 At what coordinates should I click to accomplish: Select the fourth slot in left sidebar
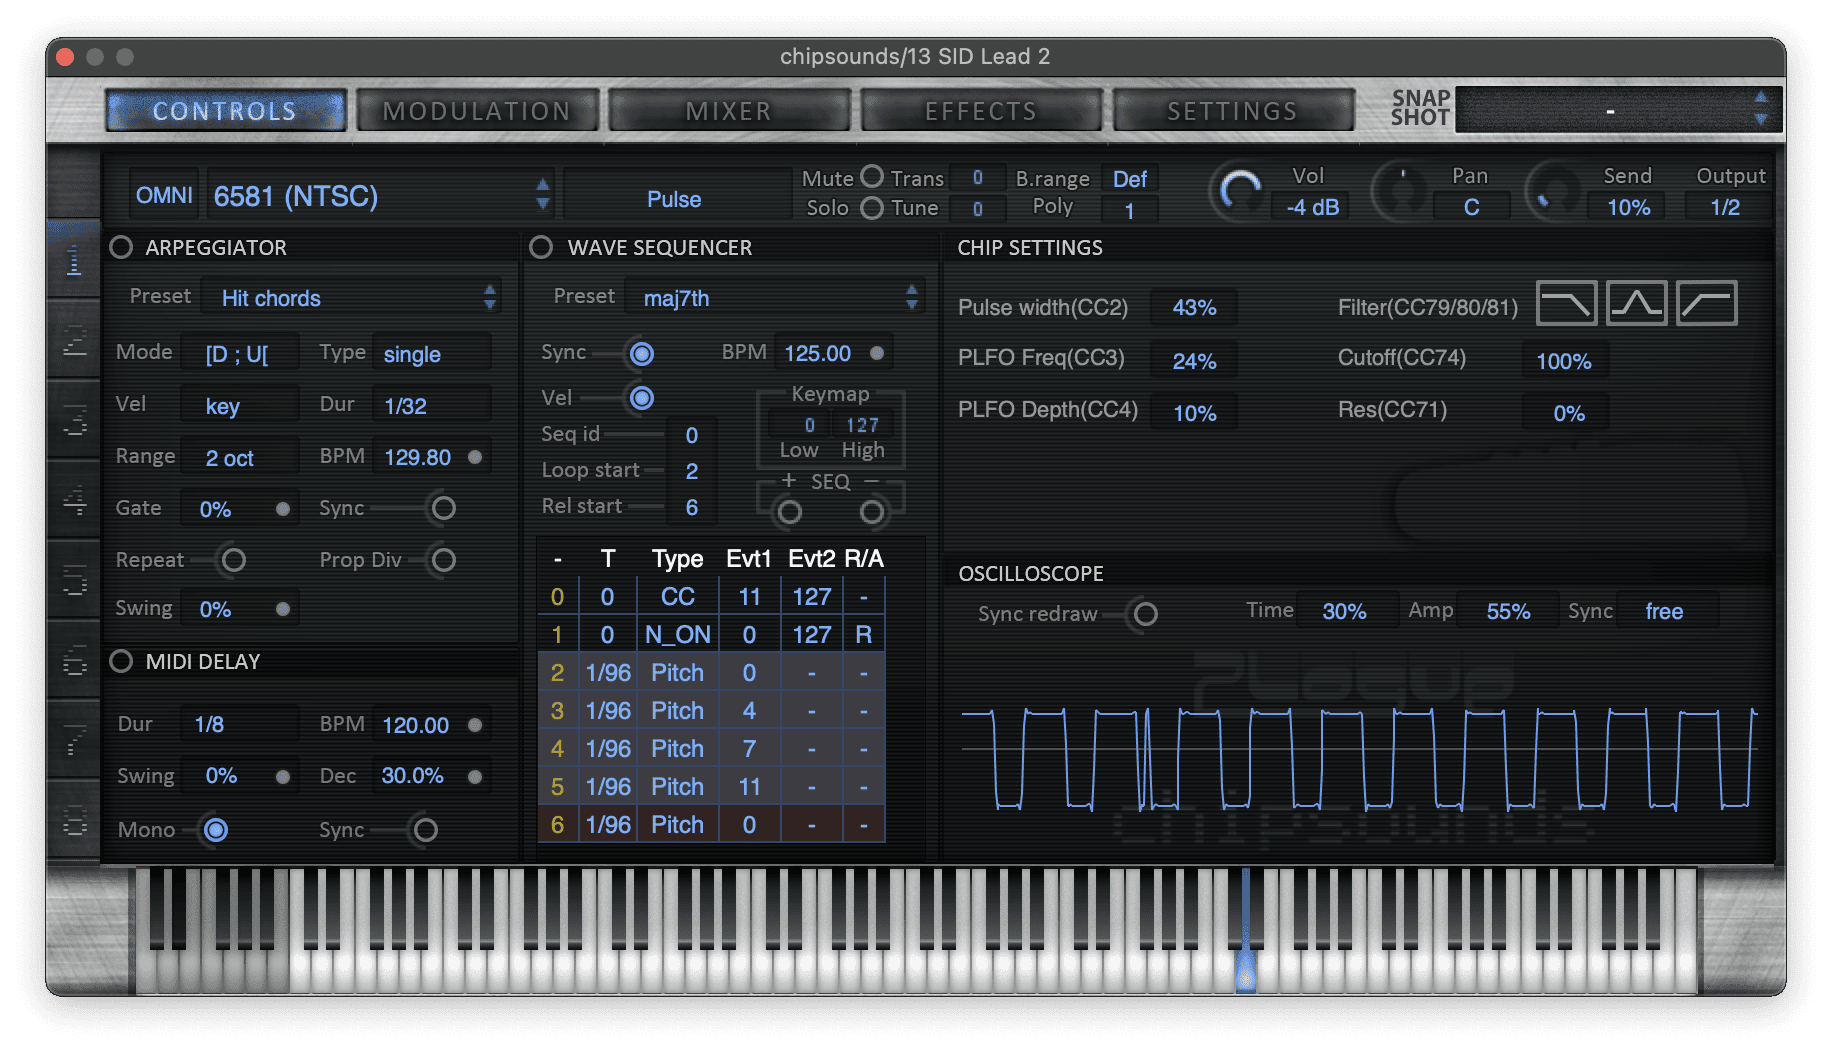coord(74,500)
